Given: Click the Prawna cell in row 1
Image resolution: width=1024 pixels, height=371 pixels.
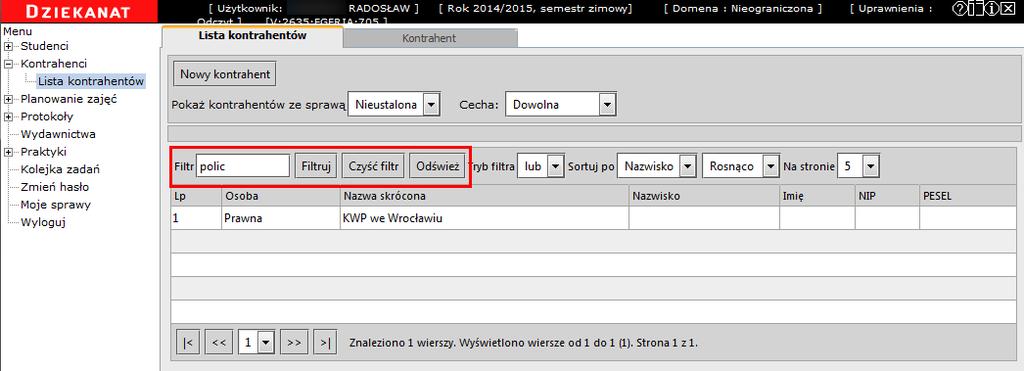Looking at the screenshot, I should 281,218.
